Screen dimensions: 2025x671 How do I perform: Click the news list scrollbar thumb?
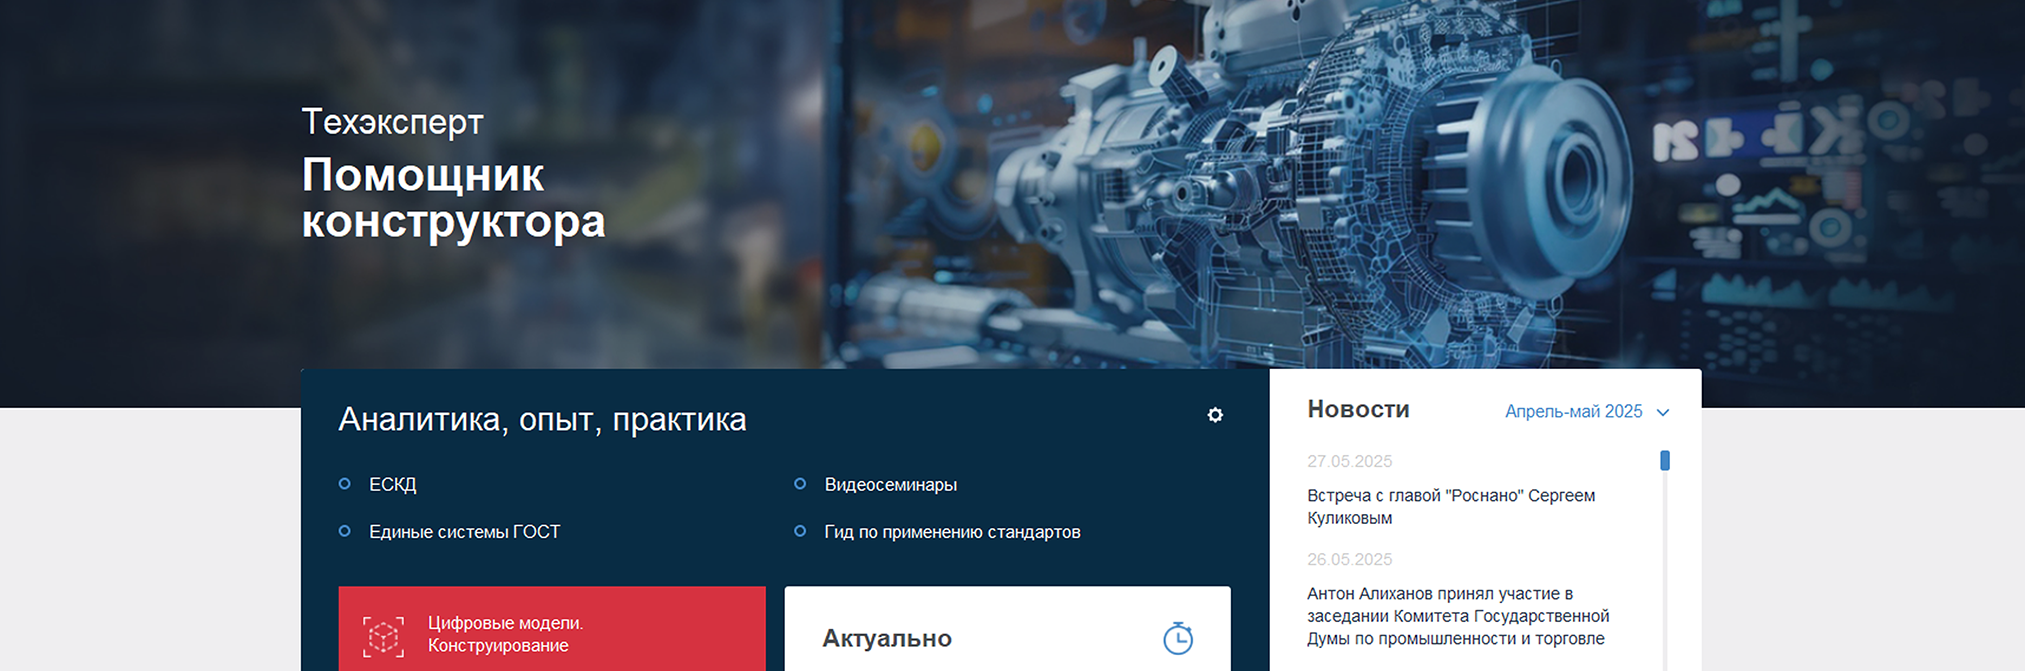click(1665, 460)
